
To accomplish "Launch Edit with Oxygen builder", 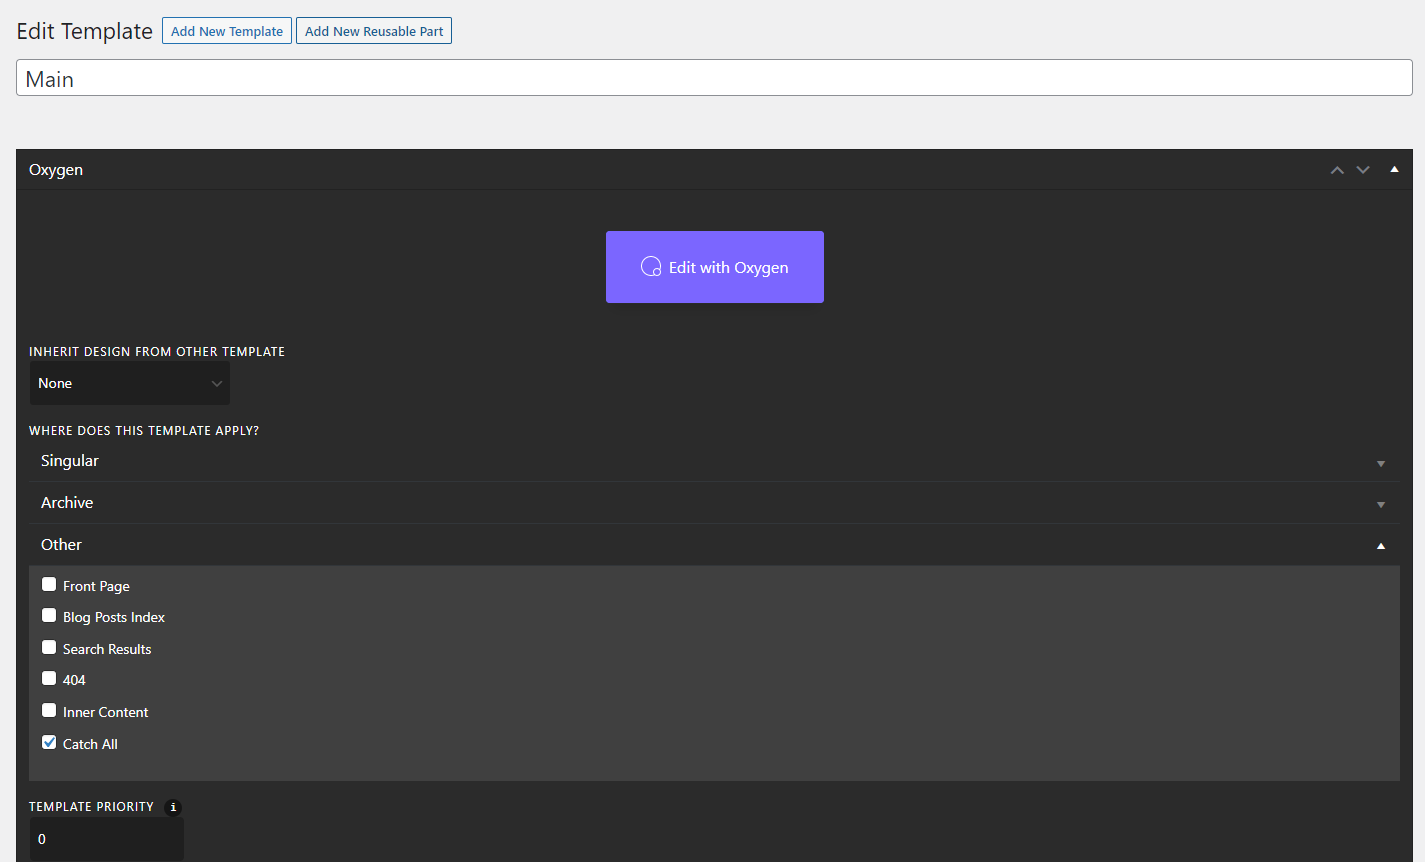I will 715,267.
